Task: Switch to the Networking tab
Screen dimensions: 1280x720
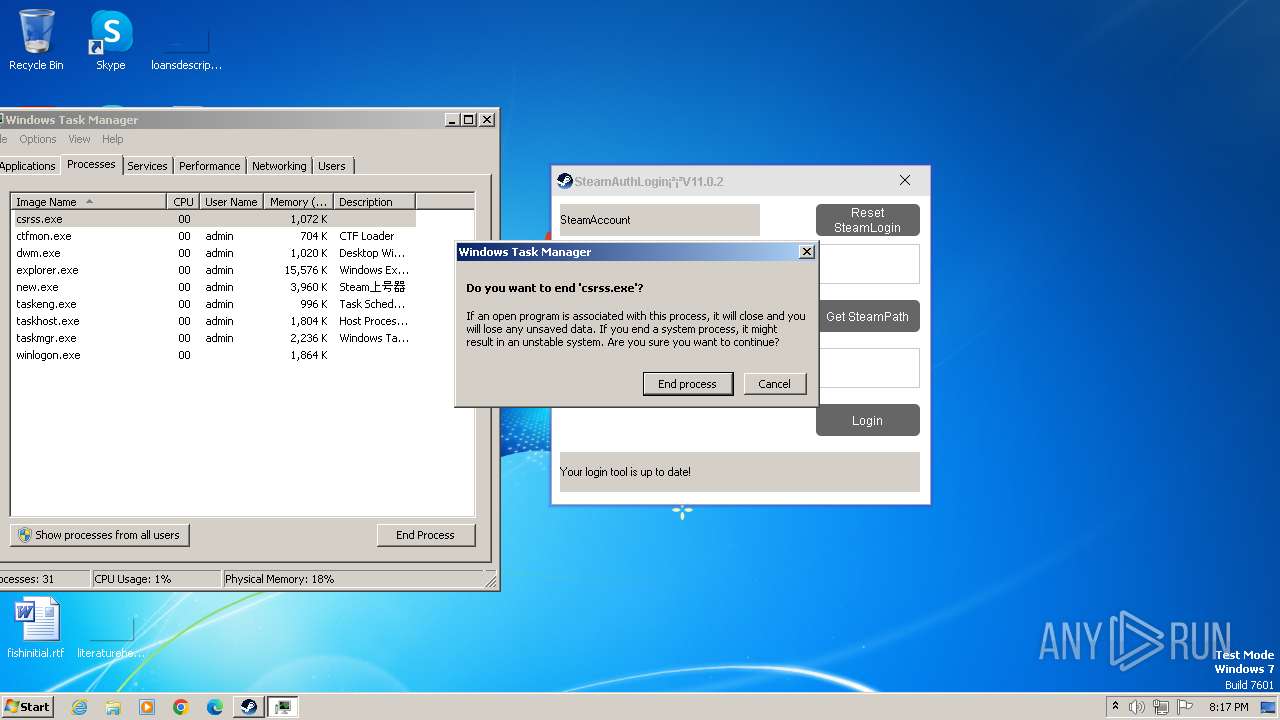Action: (x=279, y=166)
